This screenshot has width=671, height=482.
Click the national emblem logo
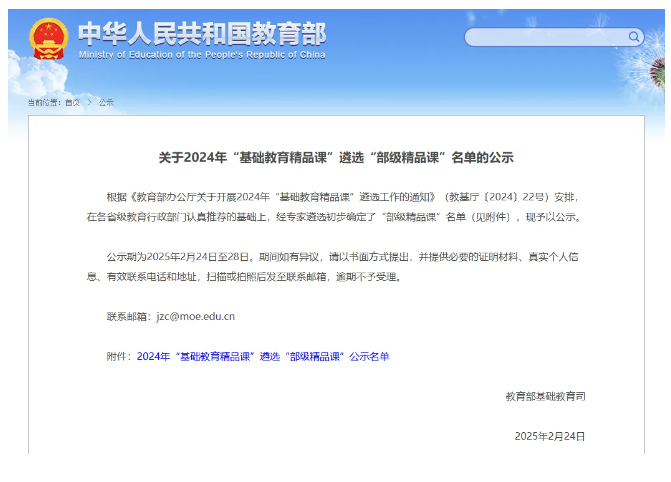[49, 39]
